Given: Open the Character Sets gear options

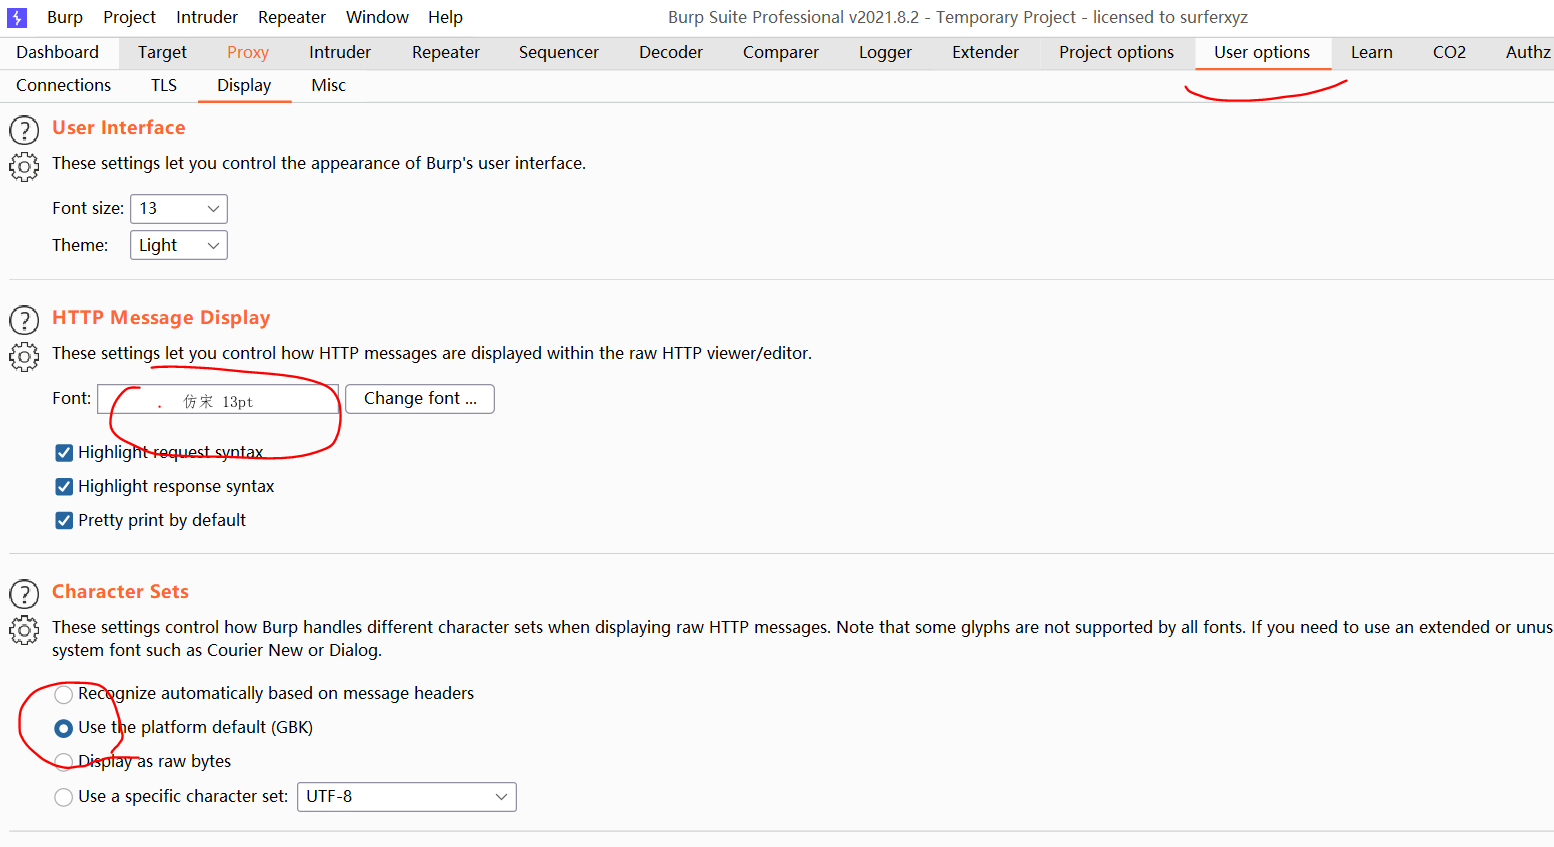Looking at the screenshot, I should [x=24, y=631].
